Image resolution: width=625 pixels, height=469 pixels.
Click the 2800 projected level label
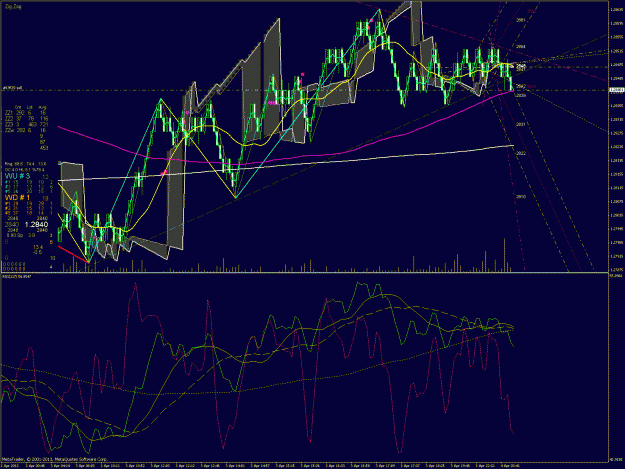(x=521, y=196)
